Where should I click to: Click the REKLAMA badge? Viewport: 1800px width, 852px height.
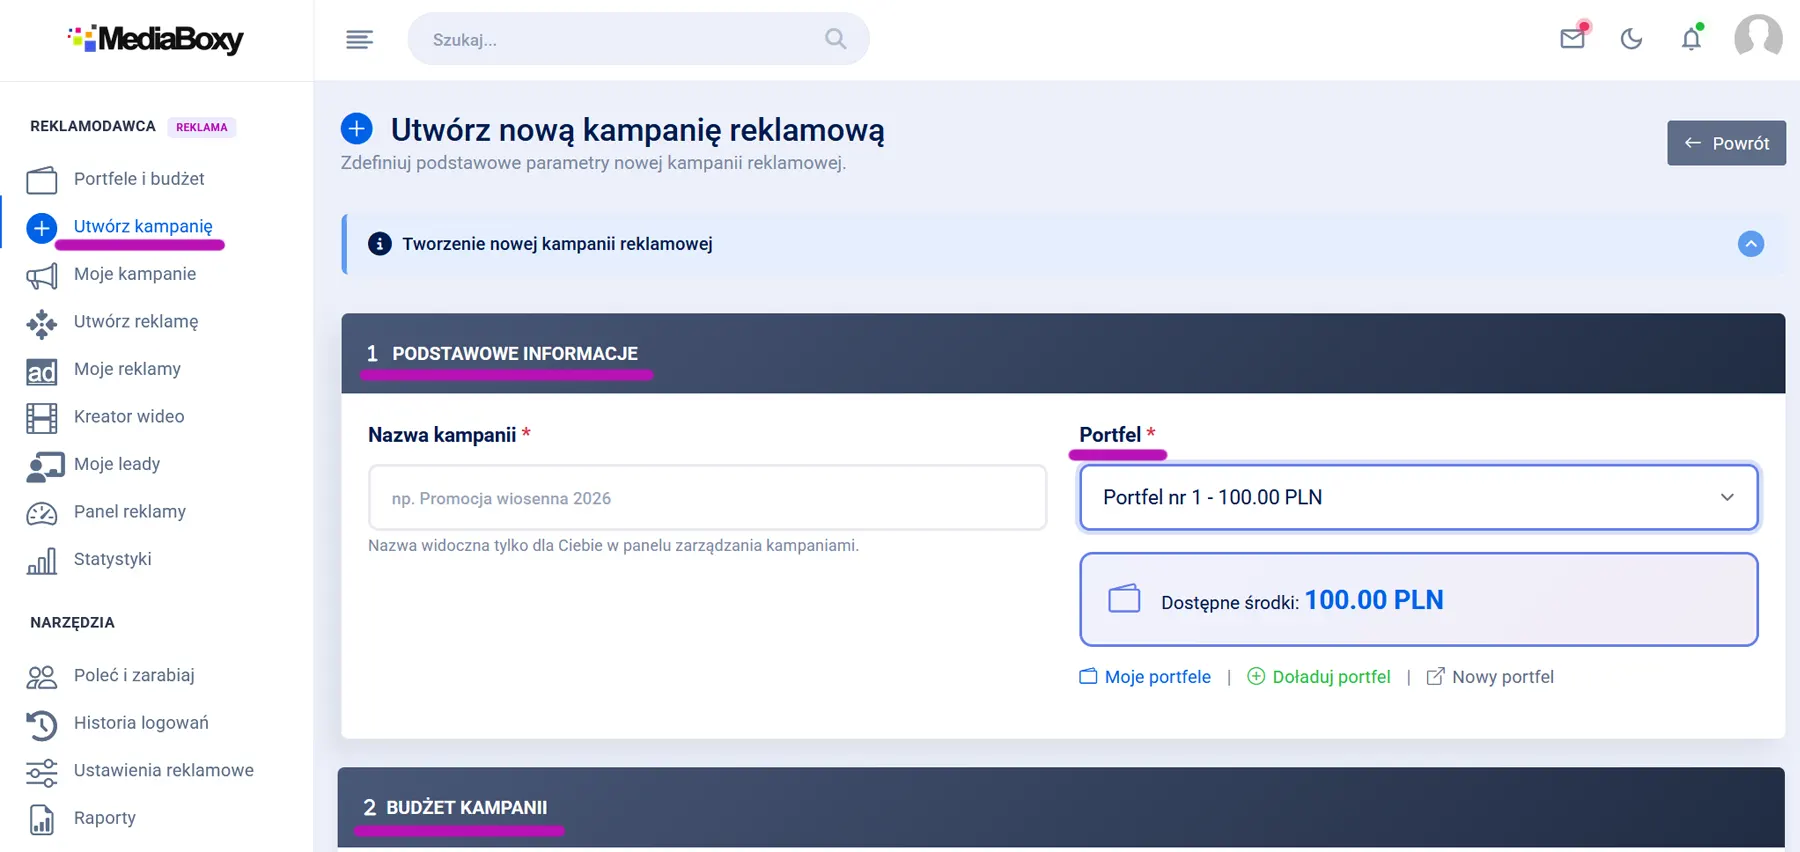[x=202, y=127]
